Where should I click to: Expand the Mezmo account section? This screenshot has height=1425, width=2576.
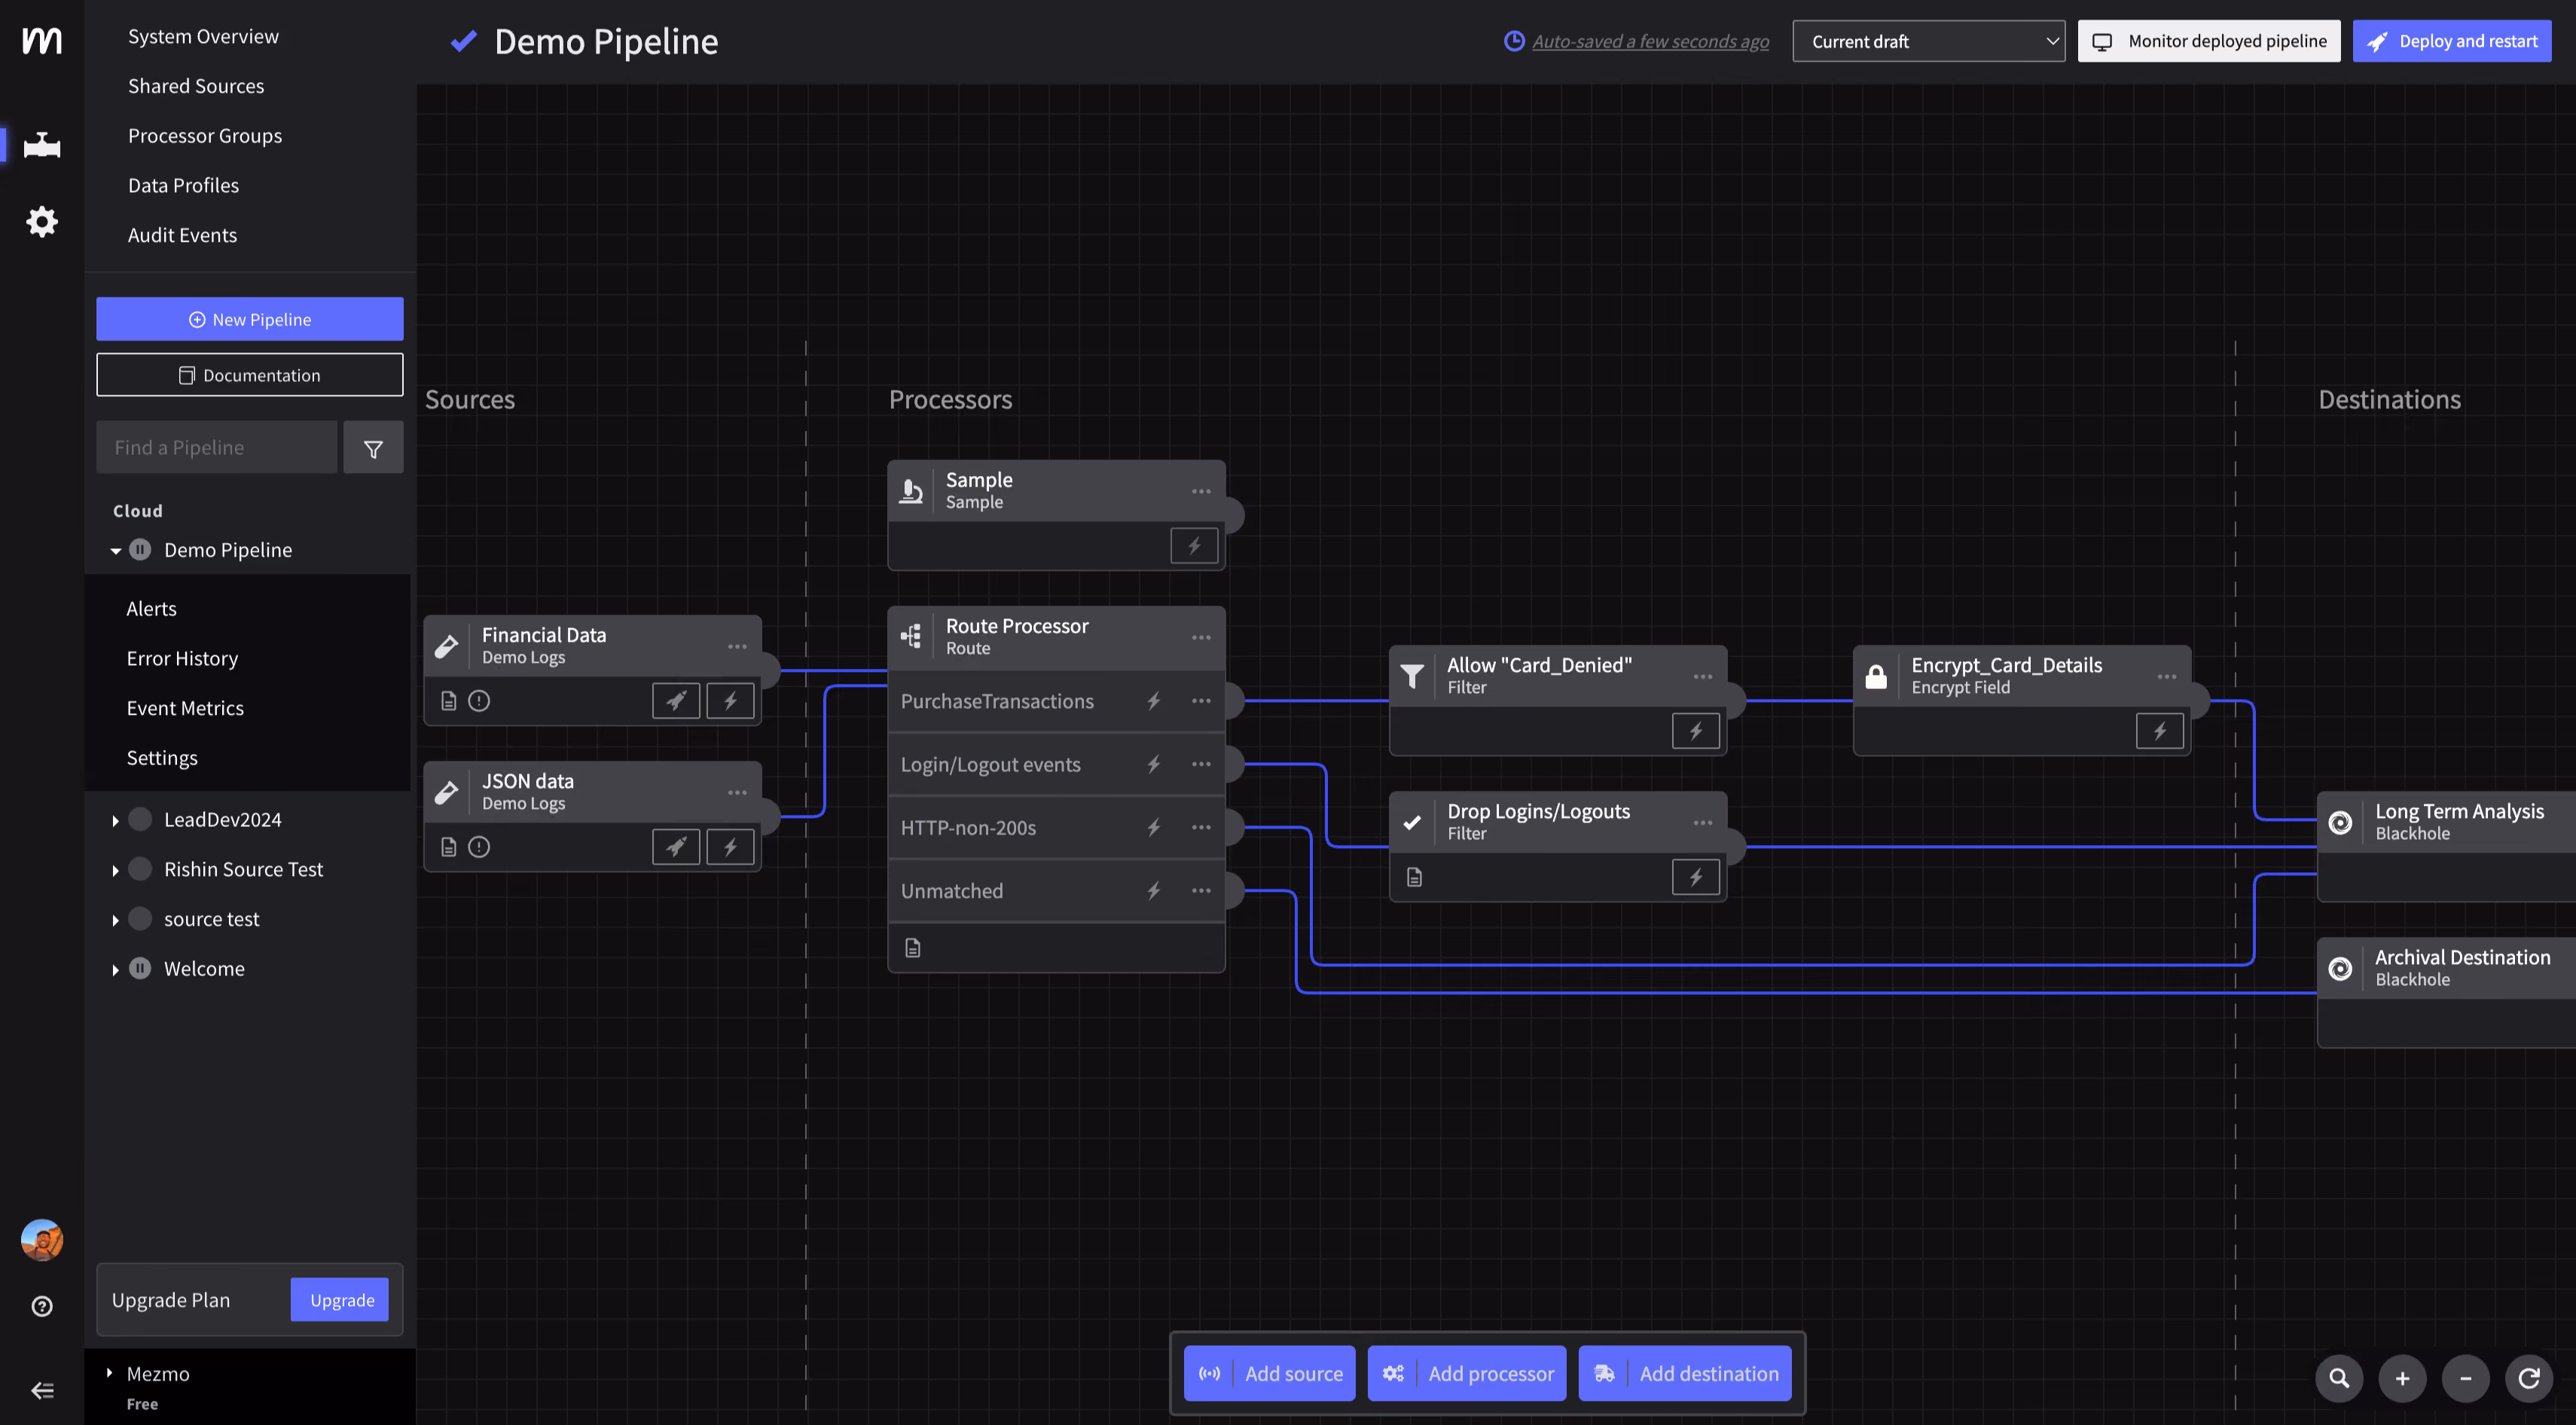(110, 1373)
